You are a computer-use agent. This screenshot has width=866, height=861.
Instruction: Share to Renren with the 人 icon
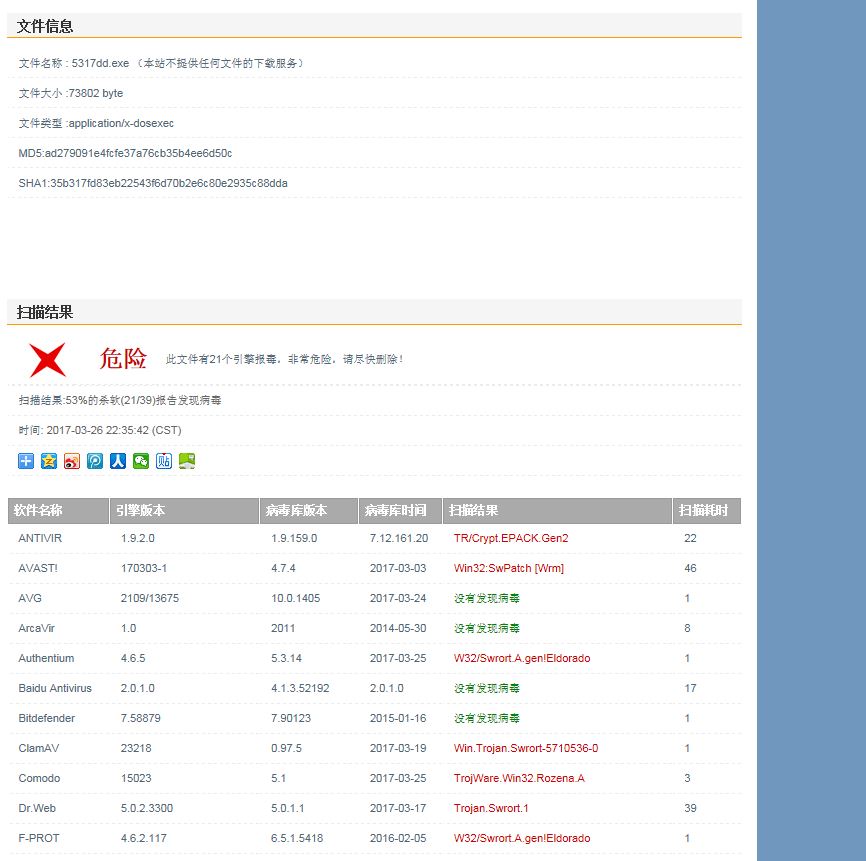[118, 461]
